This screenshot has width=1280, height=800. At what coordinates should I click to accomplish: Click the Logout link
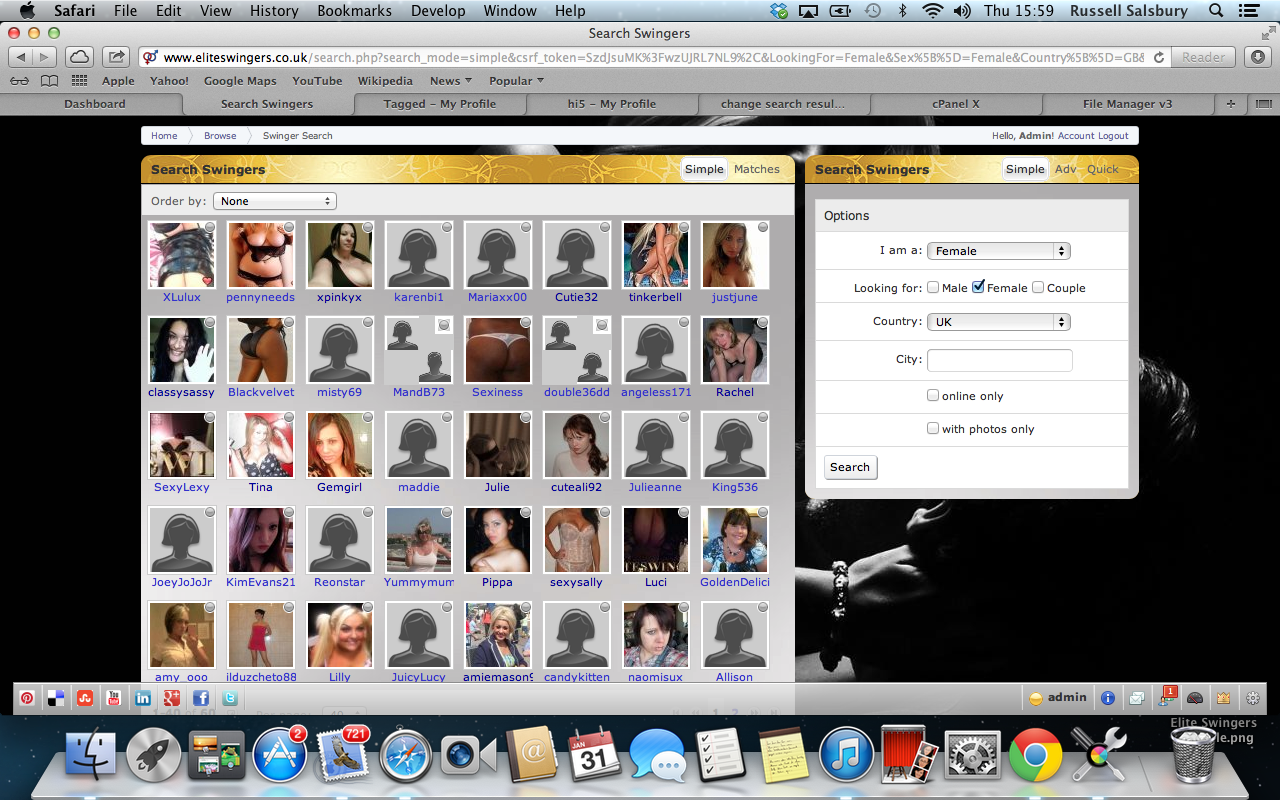pyautogui.click(x=1113, y=136)
